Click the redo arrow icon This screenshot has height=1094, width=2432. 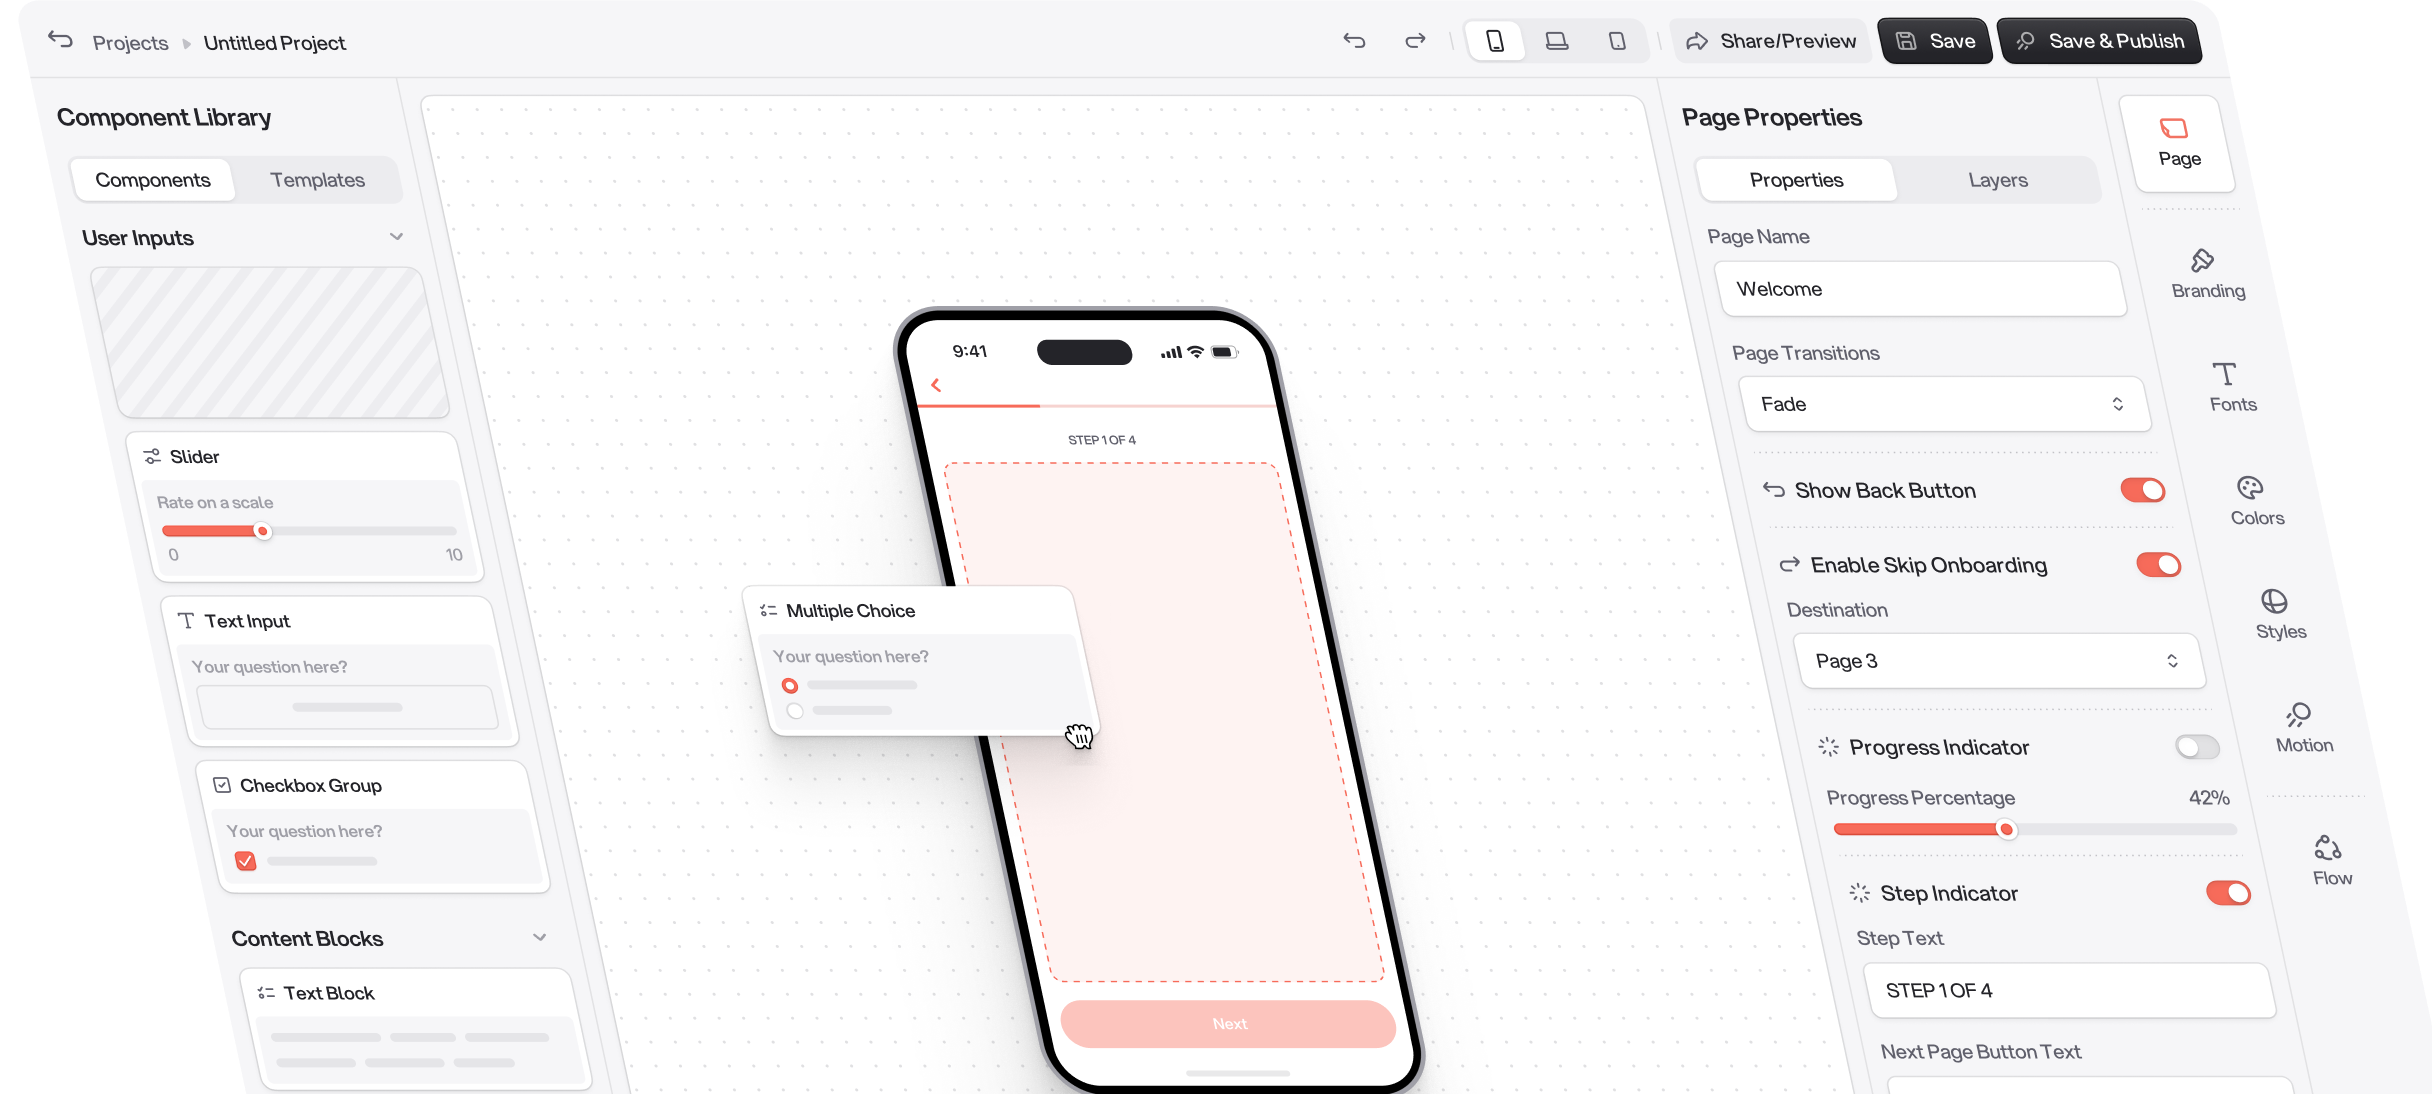coord(1415,41)
